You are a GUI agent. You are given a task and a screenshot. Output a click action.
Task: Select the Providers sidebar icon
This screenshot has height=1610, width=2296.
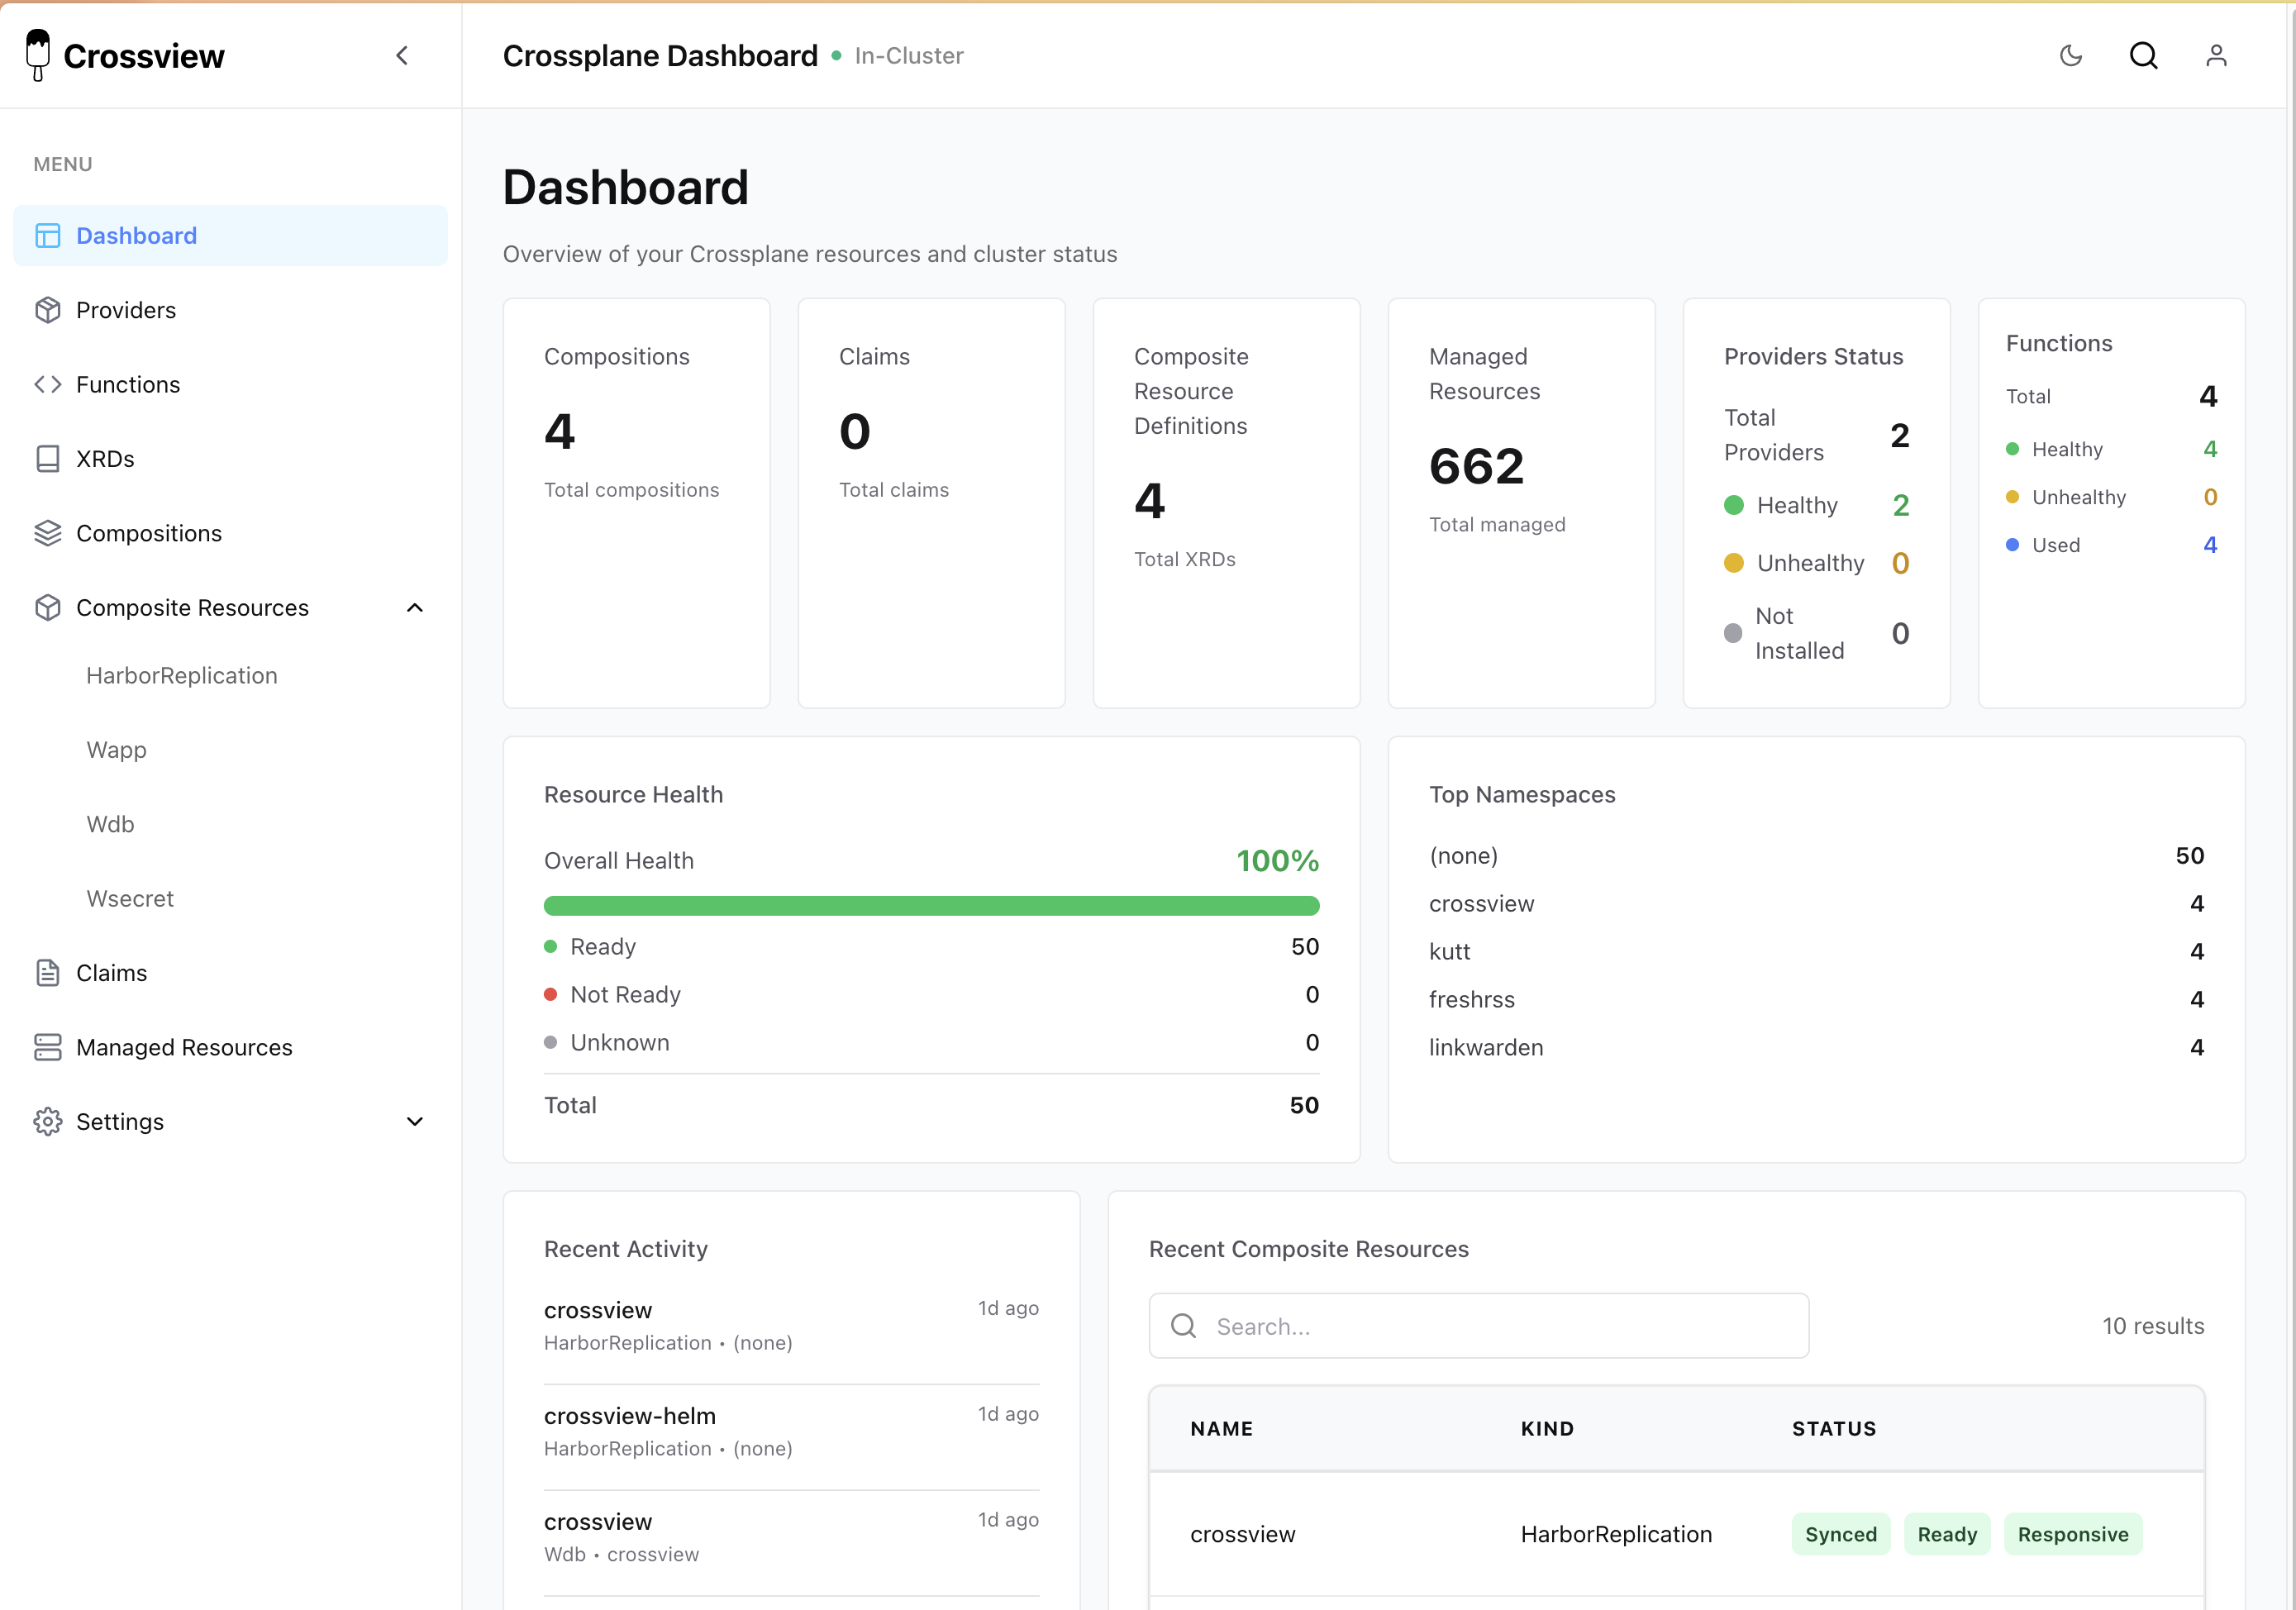(x=48, y=310)
